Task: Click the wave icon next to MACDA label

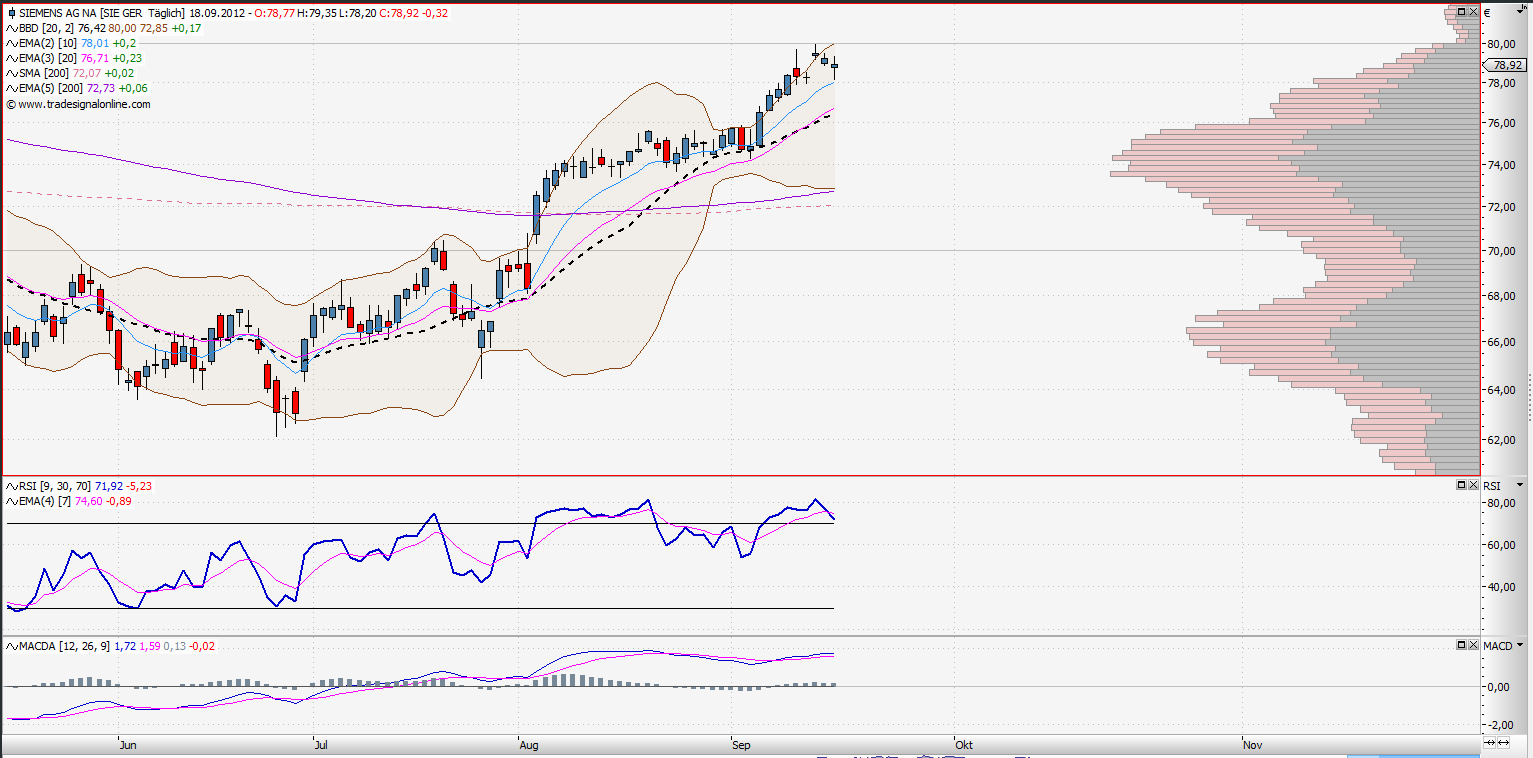Action: [x=12, y=646]
